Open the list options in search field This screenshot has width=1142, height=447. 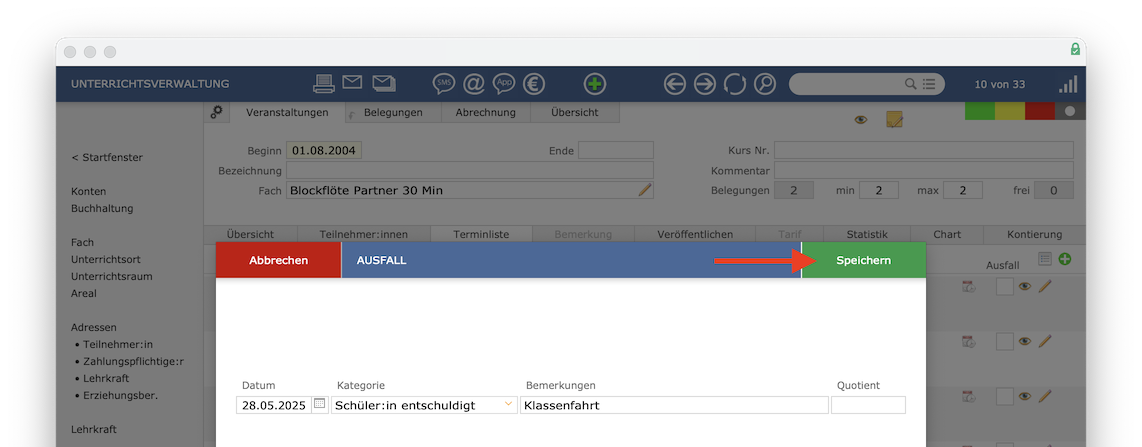coord(929,84)
